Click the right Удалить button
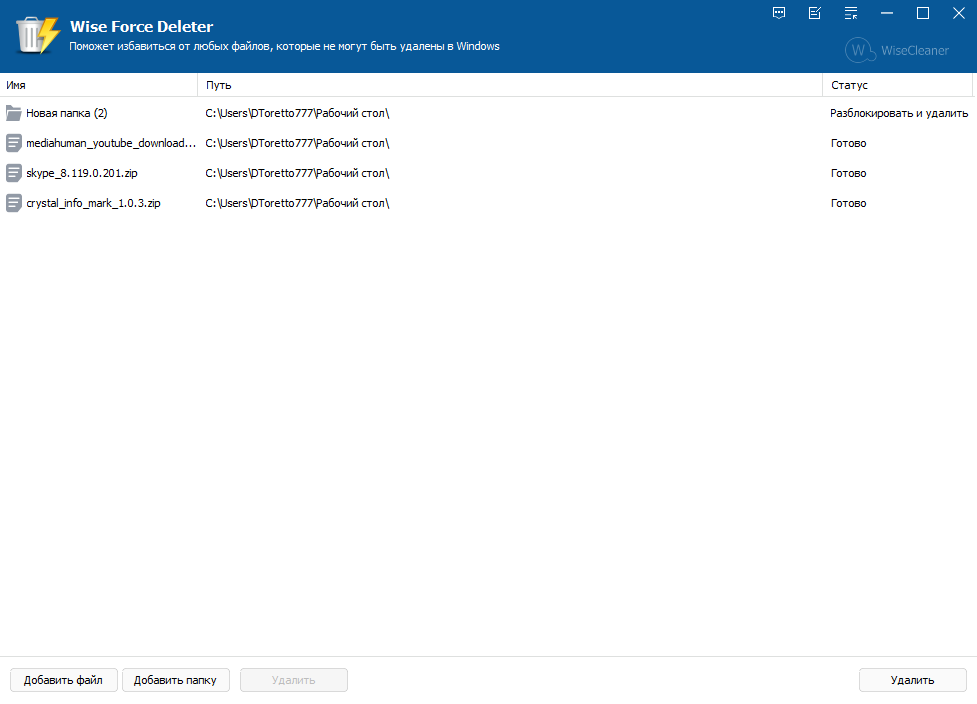 [x=913, y=680]
